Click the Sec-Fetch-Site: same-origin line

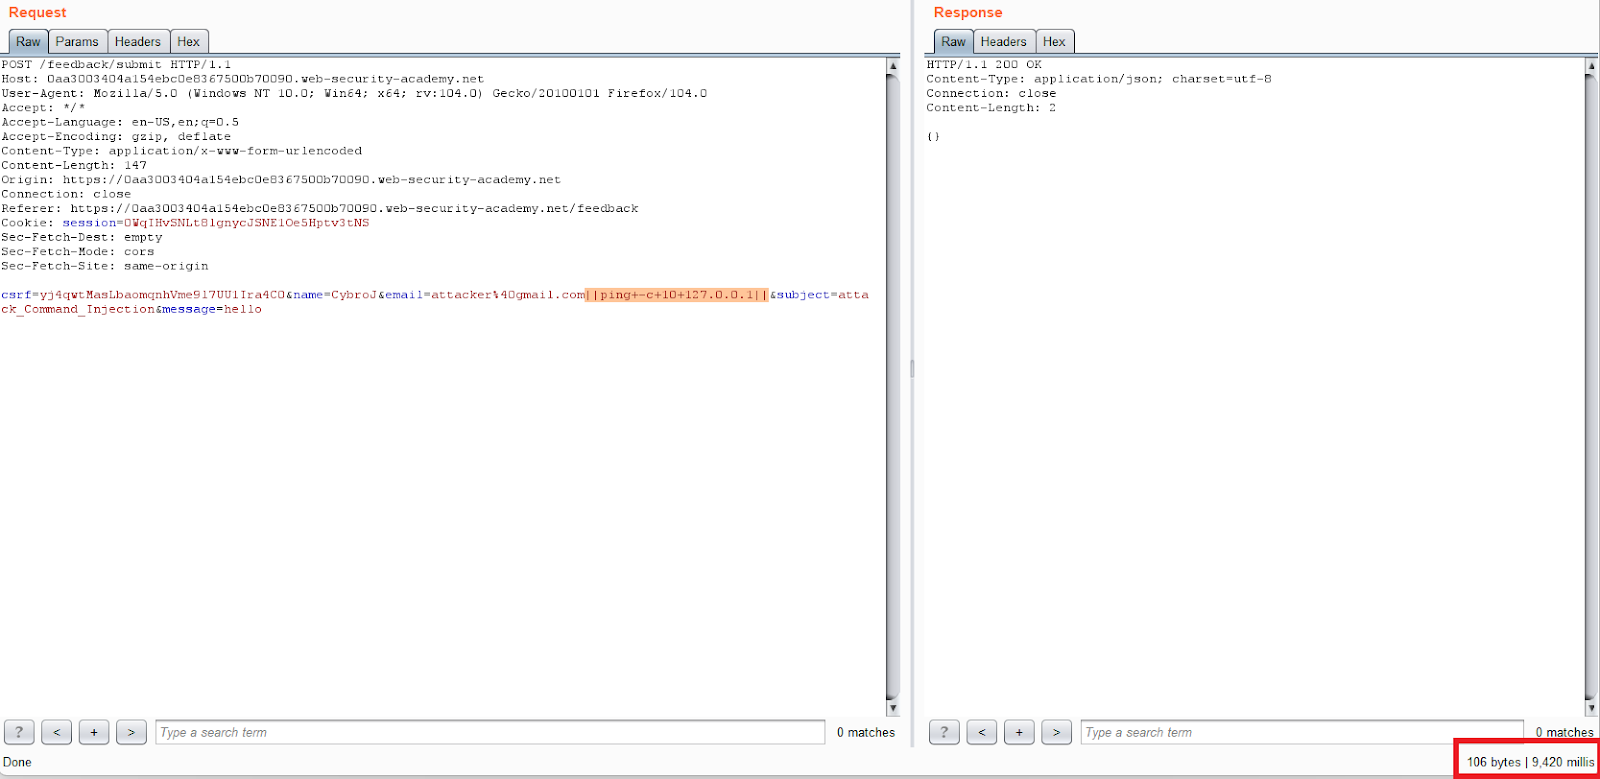105,267
